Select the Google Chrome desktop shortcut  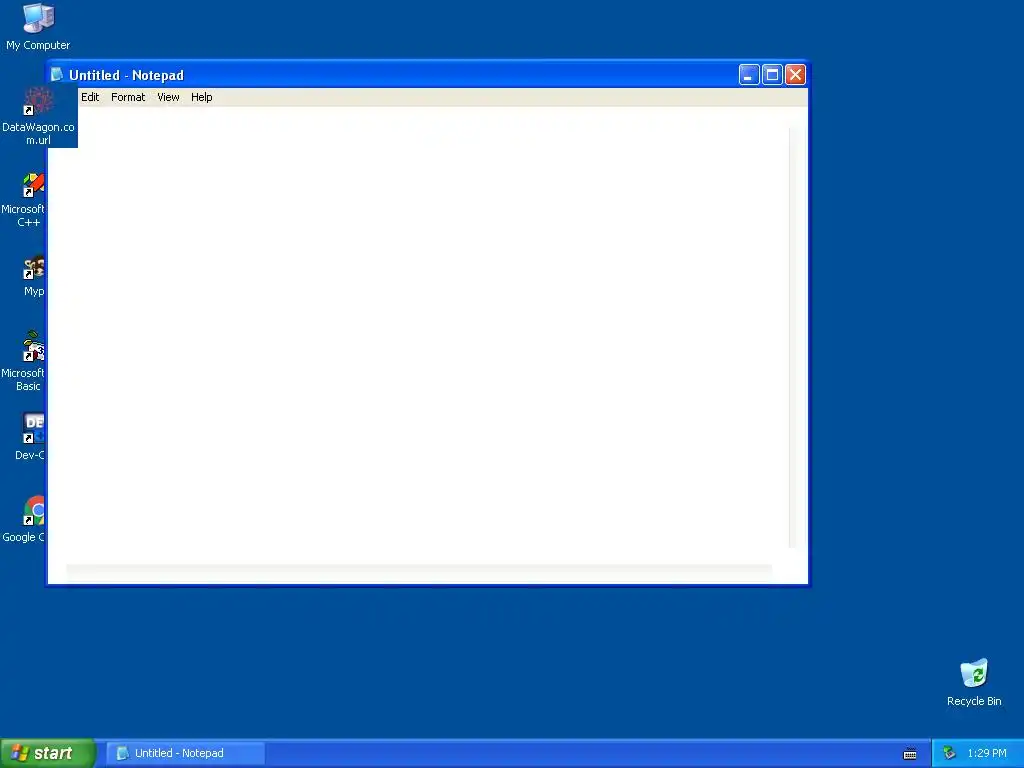coord(25,519)
